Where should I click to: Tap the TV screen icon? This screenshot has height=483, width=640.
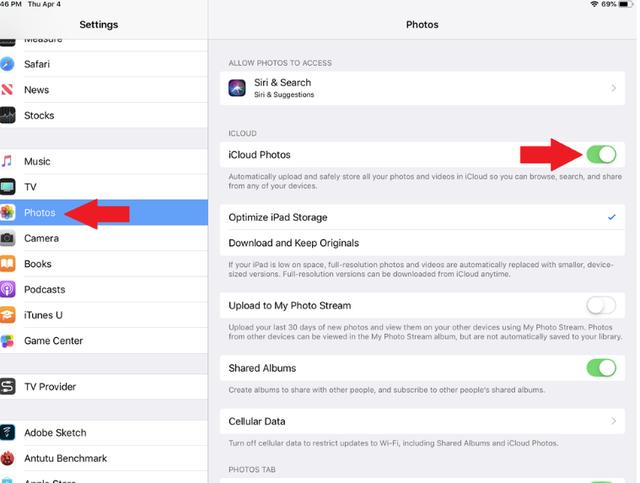point(7,187)
